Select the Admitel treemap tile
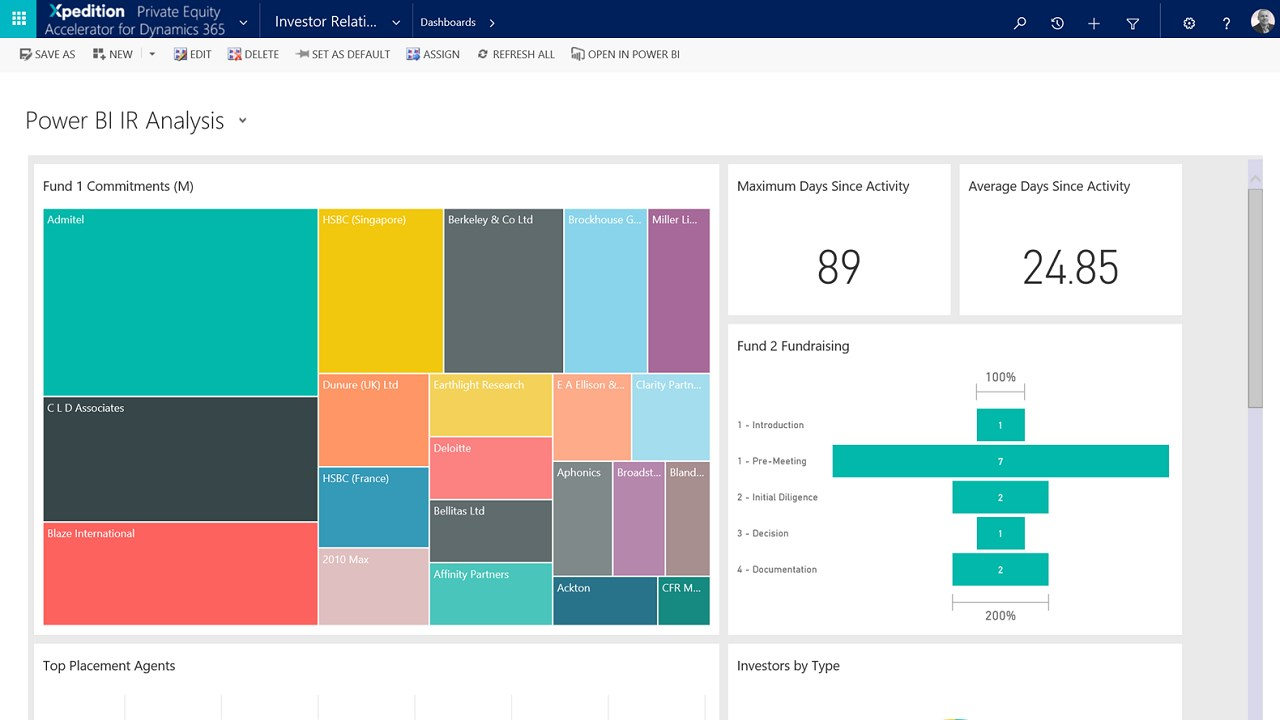 [180, 302]
